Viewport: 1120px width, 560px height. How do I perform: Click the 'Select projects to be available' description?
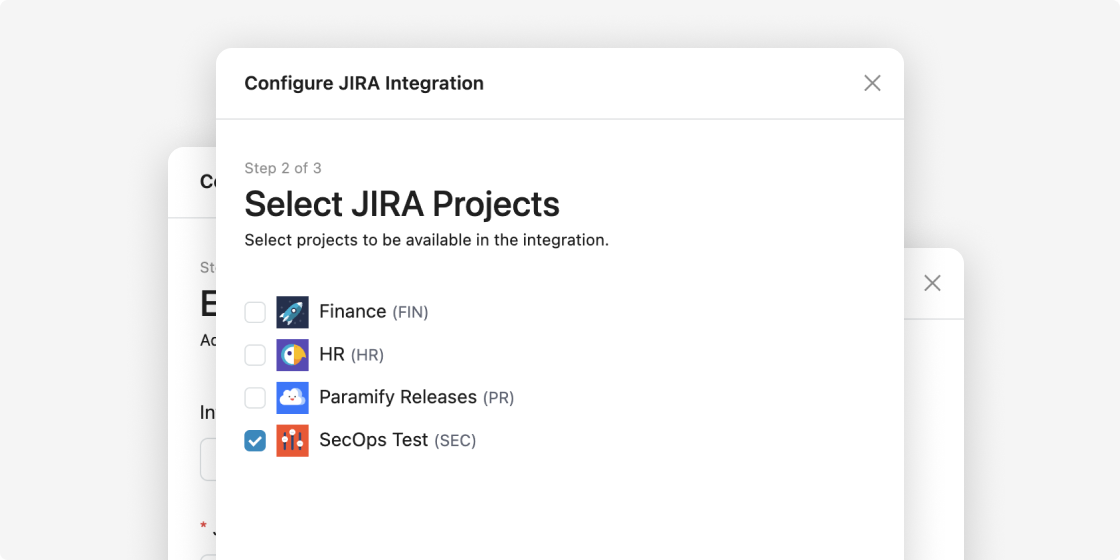coord(426,241)
